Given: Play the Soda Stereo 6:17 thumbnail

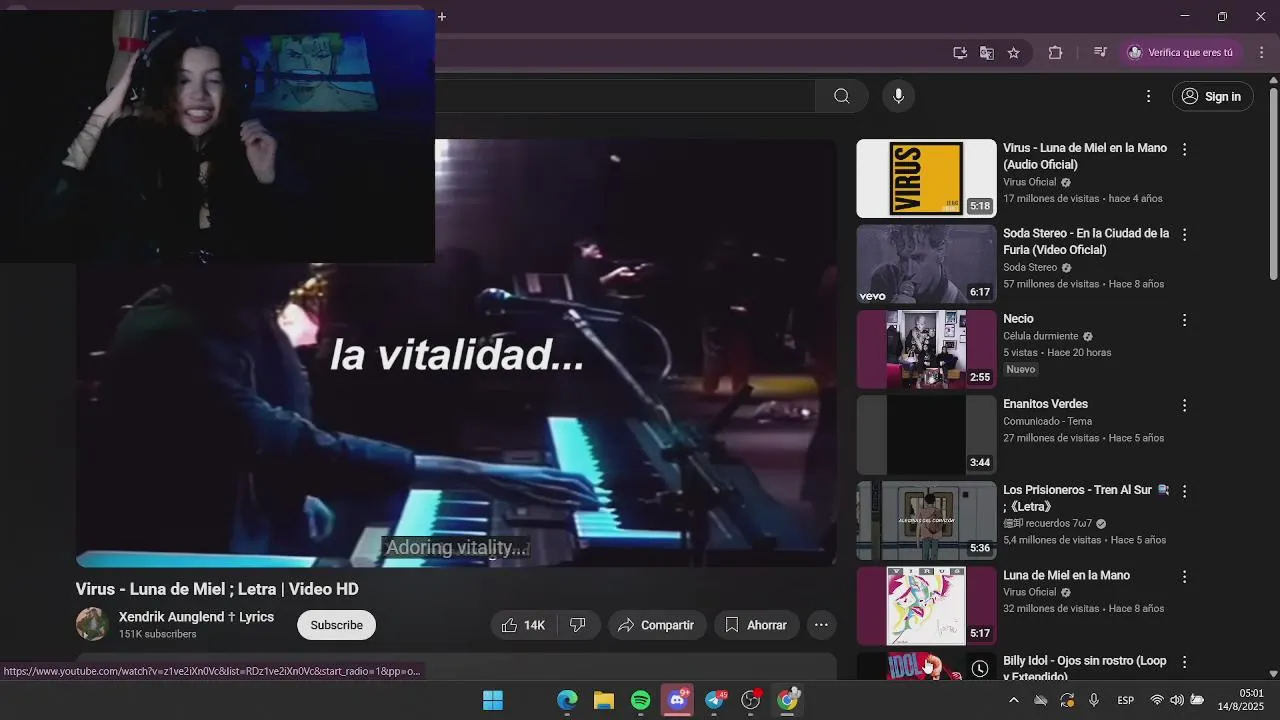Looking at the screenshot, I should [x=926, y=264].
